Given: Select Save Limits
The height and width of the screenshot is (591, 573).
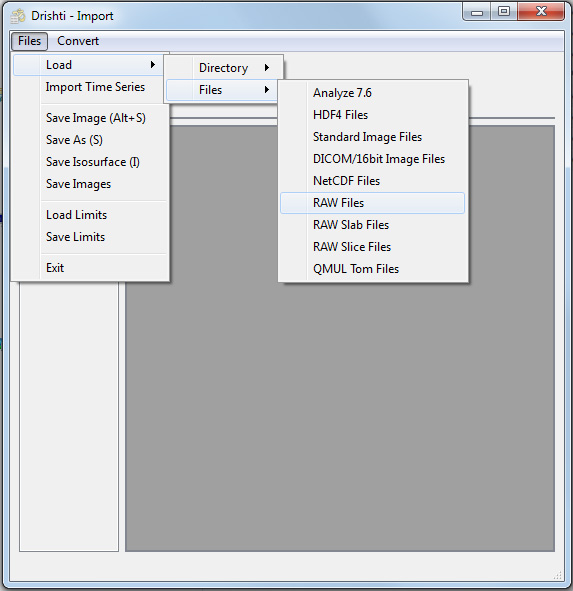Looking at the screenshot, I should pos(75,237).
